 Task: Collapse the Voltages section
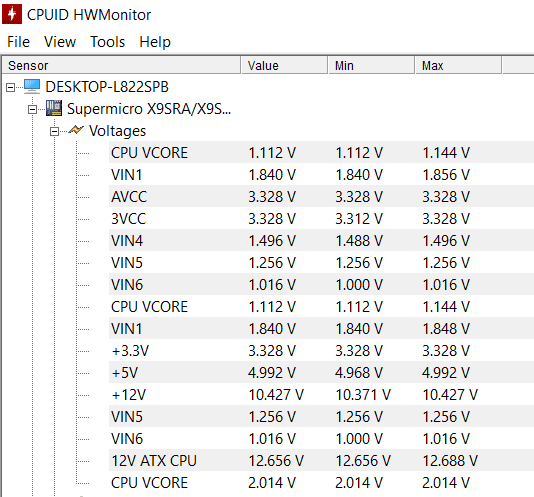click(x=54, y=131)
